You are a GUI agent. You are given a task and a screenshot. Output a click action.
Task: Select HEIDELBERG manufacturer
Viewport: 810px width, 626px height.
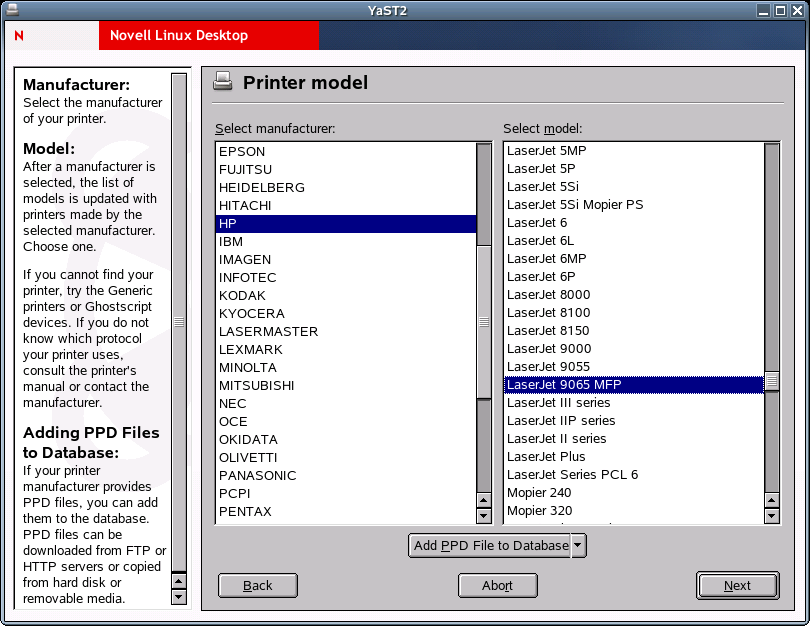pyautogui.click(x=346, y=187)
